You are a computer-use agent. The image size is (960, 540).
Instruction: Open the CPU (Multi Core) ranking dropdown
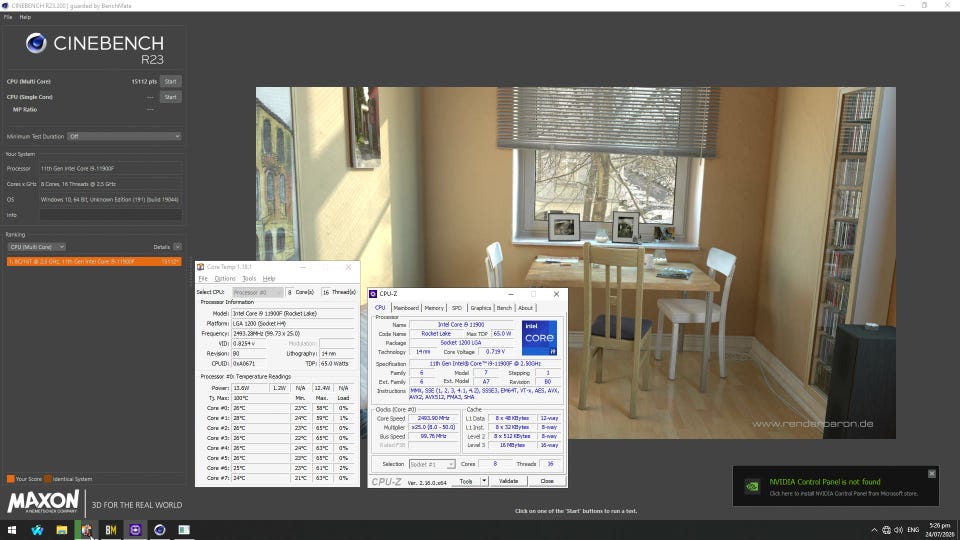point(37,247)
